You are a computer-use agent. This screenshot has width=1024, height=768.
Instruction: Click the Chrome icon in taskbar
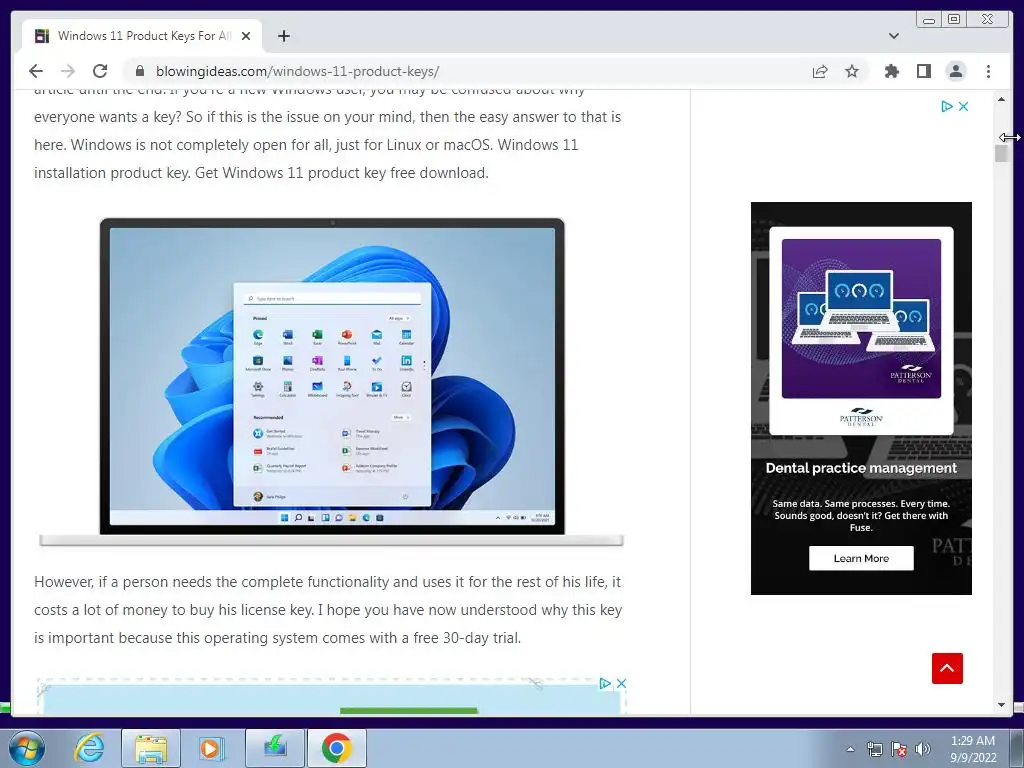(x=337, y=748)
